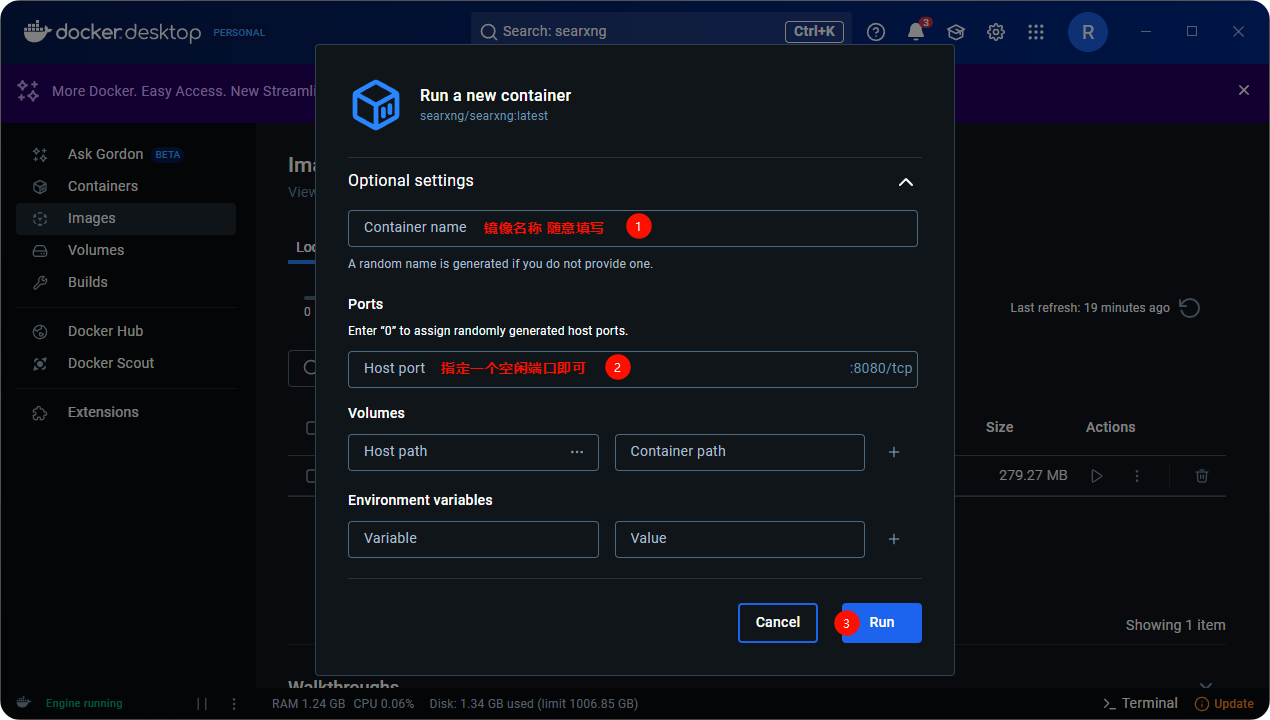
Task: Delete the image with trash icon
Action: [x=1202, y=476]
